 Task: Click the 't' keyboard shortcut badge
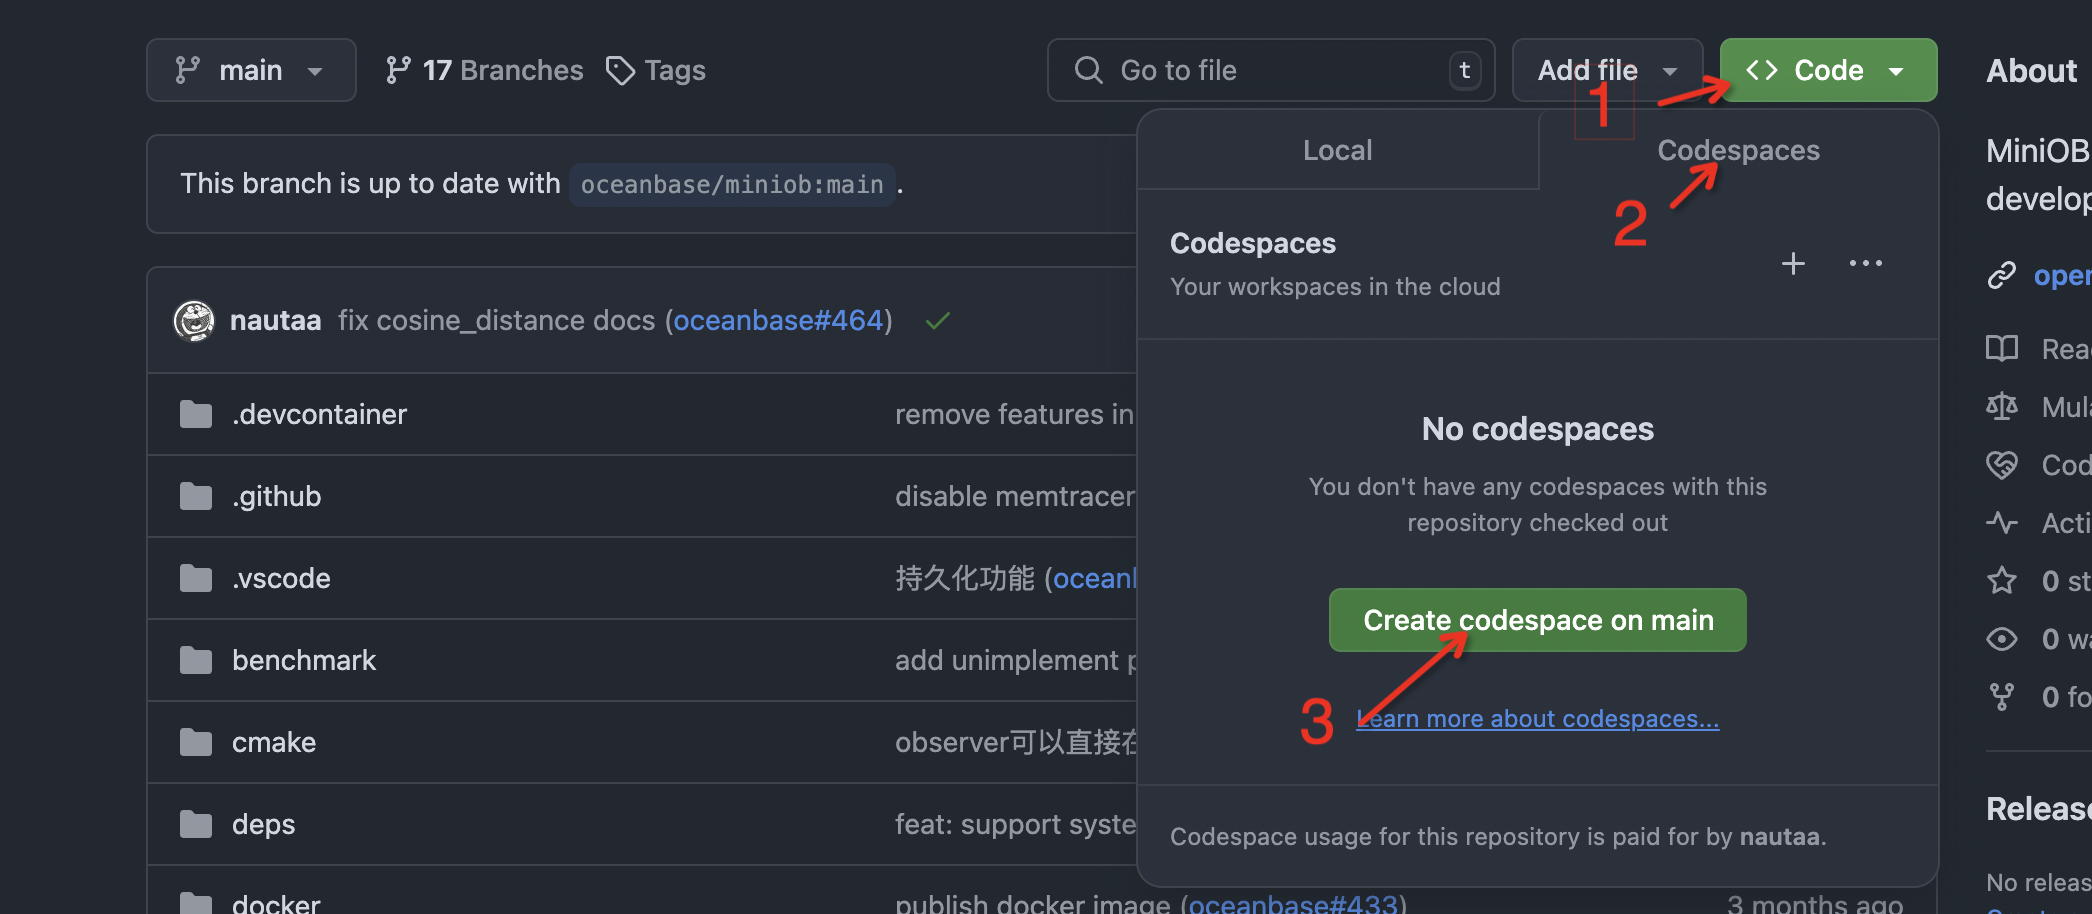pos(1465,70)
